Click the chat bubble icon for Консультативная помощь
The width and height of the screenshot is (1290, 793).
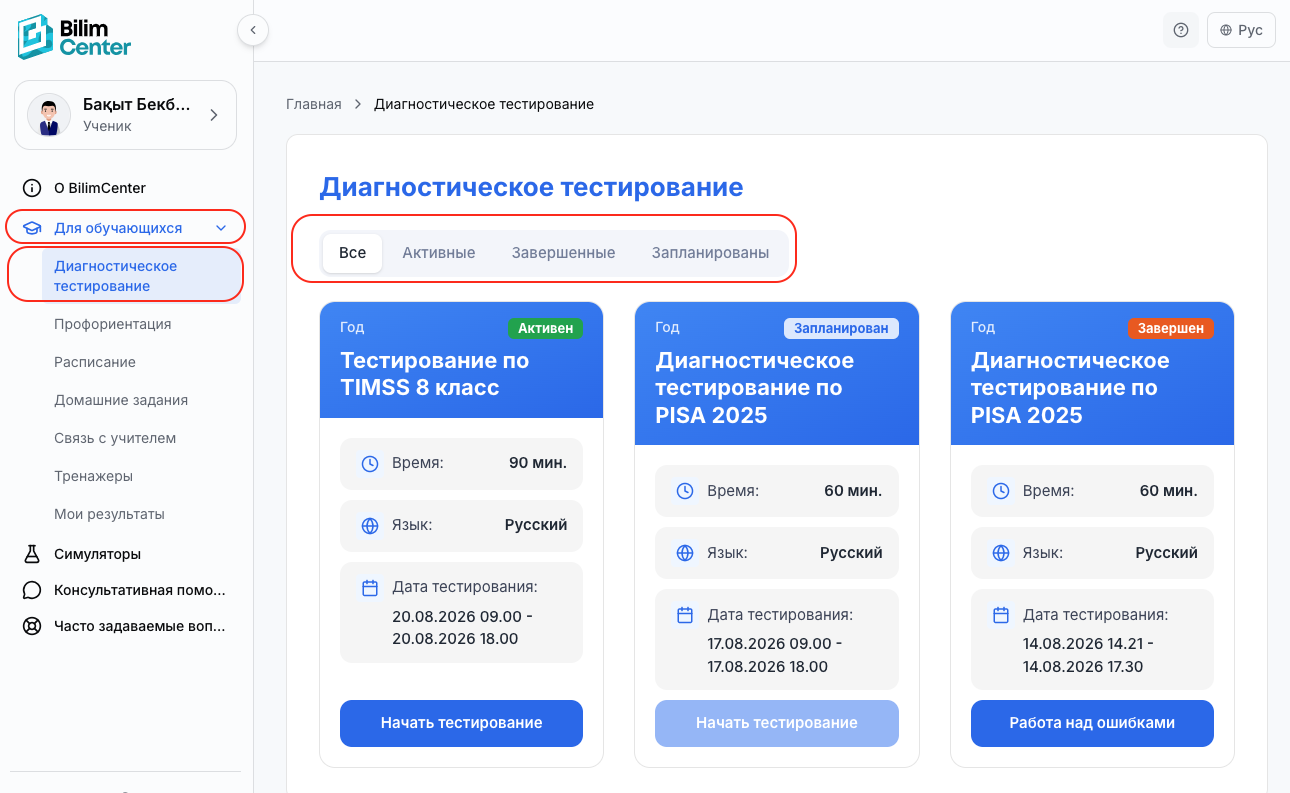click(x=32, y=590)
